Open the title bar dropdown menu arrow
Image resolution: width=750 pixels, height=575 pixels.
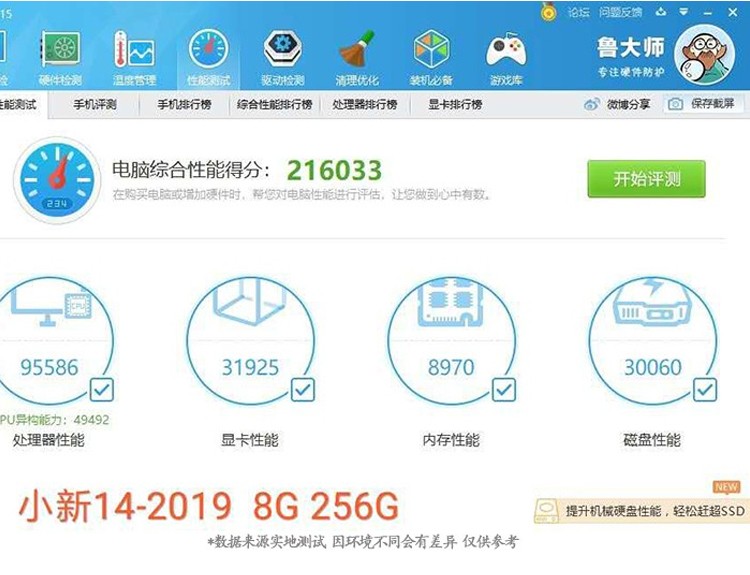pos(684,12)
